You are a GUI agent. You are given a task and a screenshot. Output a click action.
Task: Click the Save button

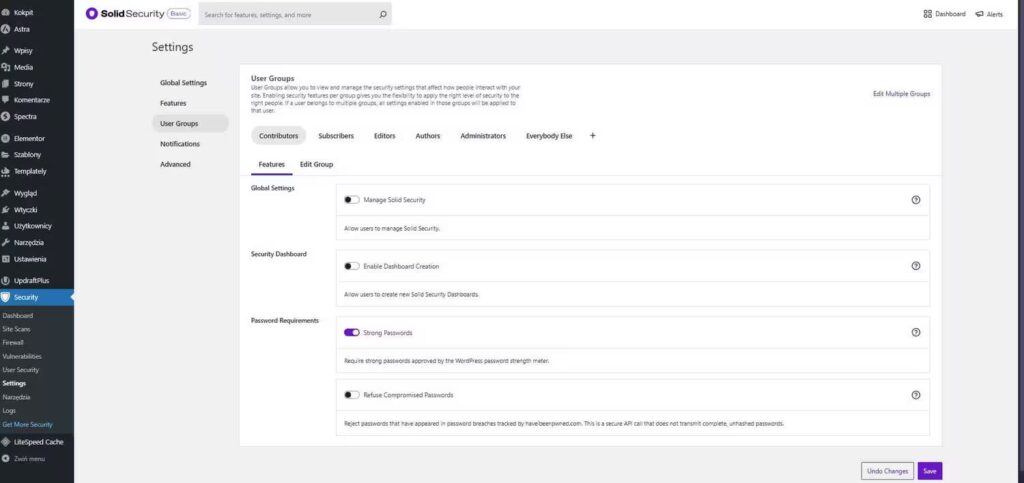(930, 471)
